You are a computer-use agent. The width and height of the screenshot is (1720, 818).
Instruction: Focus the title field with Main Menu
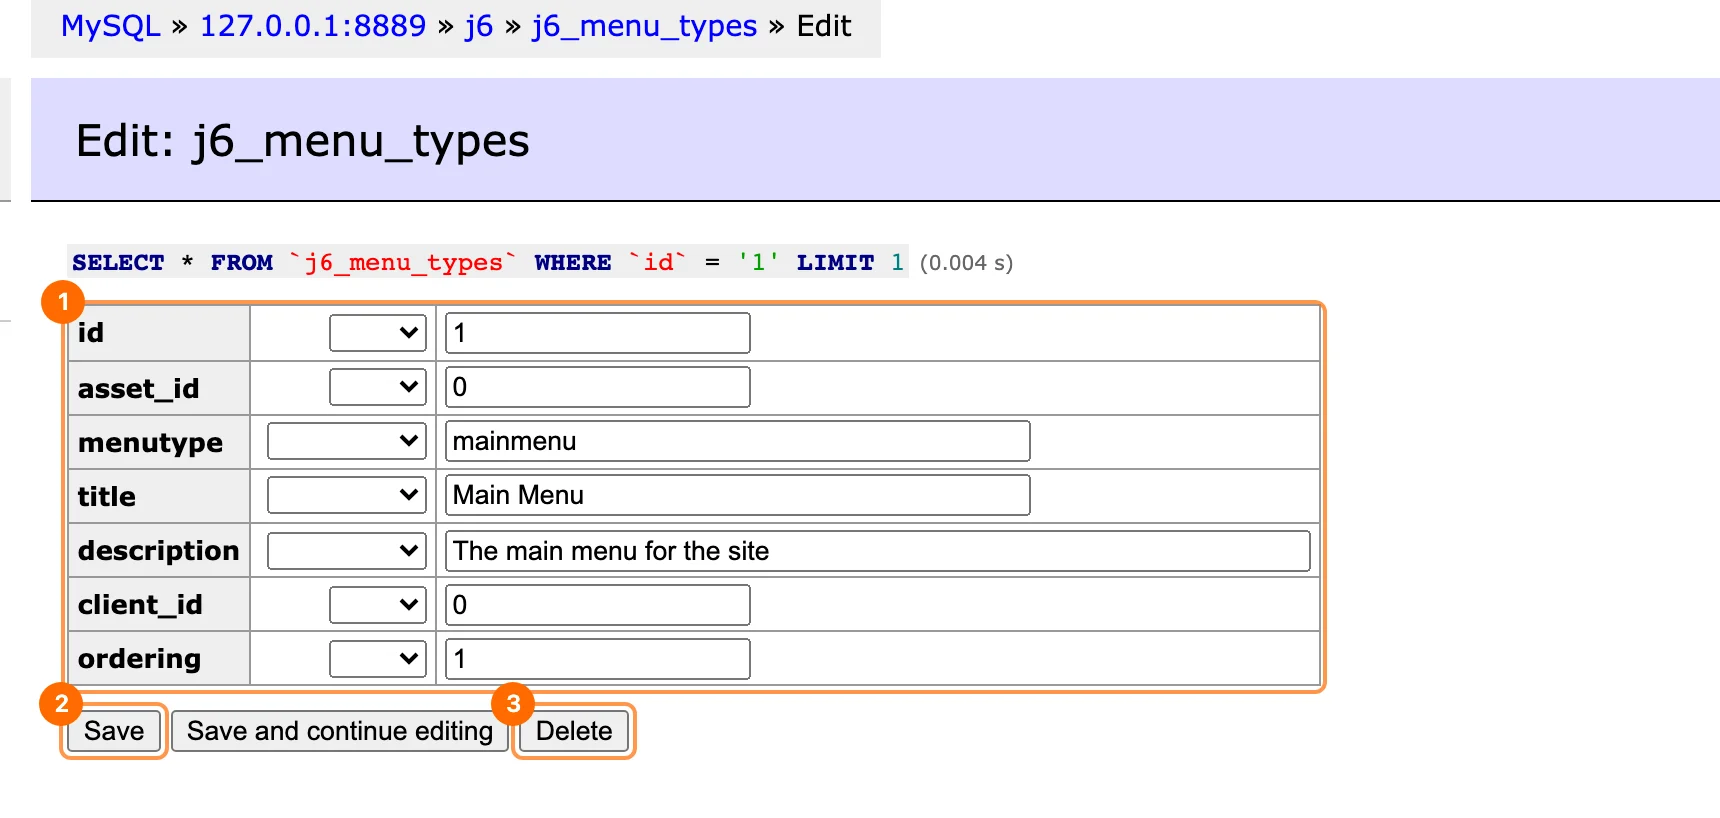click(x=738, y=495)
